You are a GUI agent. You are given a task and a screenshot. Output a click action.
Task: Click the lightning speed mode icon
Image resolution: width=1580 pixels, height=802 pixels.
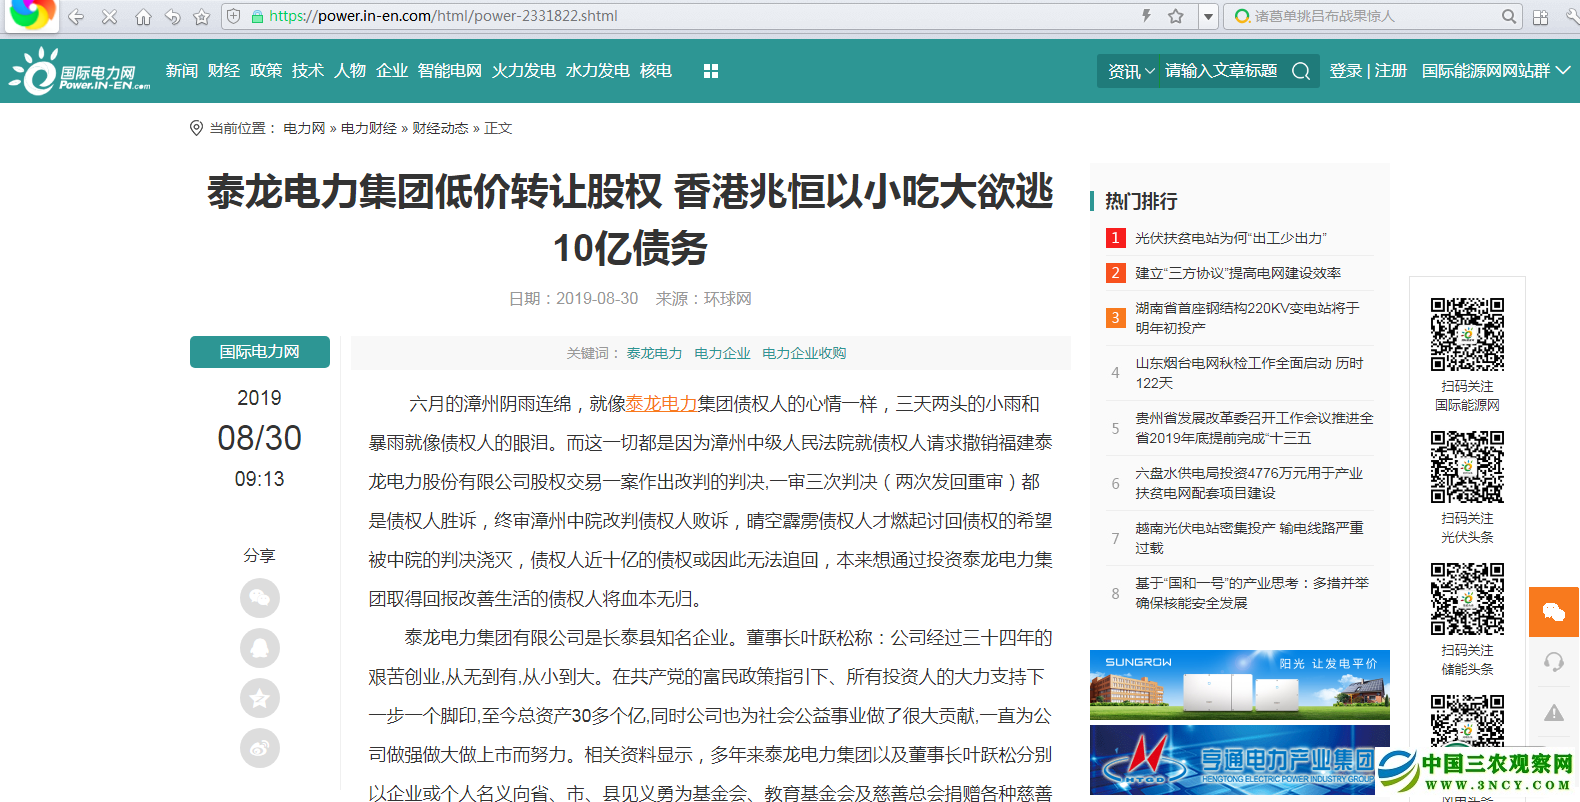tap(1146, 16)
